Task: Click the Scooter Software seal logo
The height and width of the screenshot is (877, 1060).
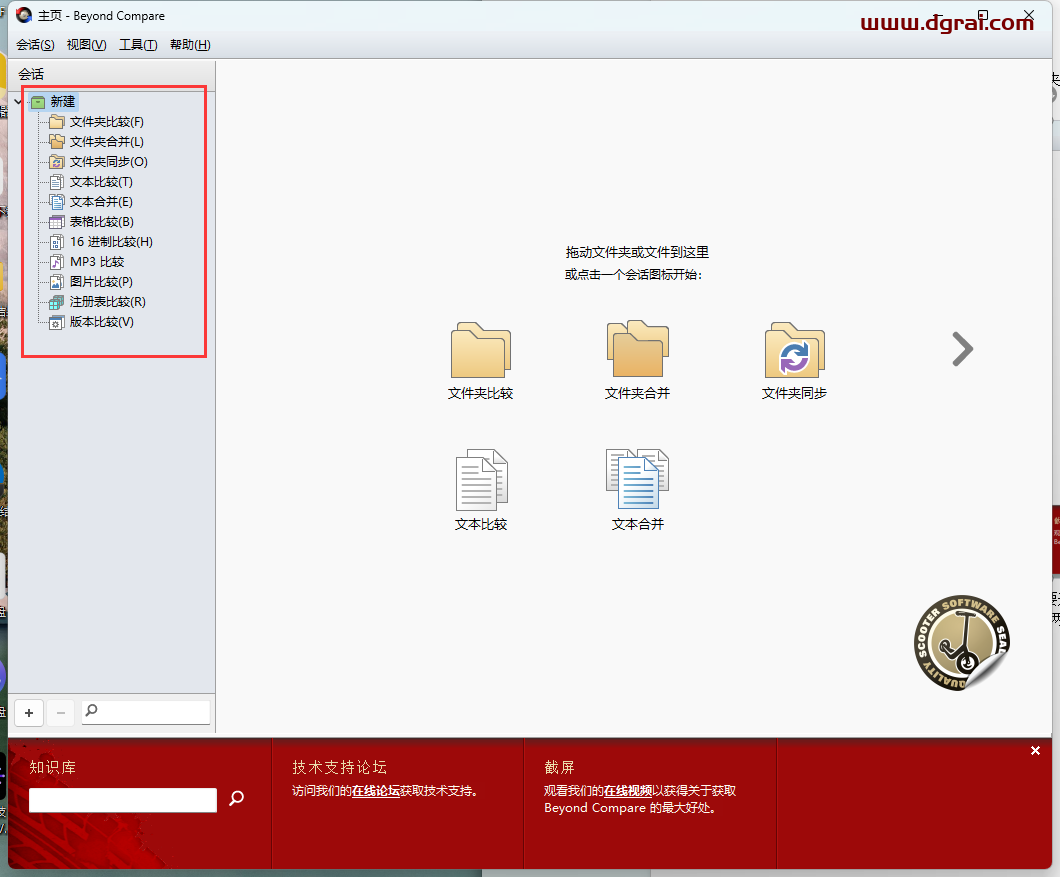Action: [962, 642]
